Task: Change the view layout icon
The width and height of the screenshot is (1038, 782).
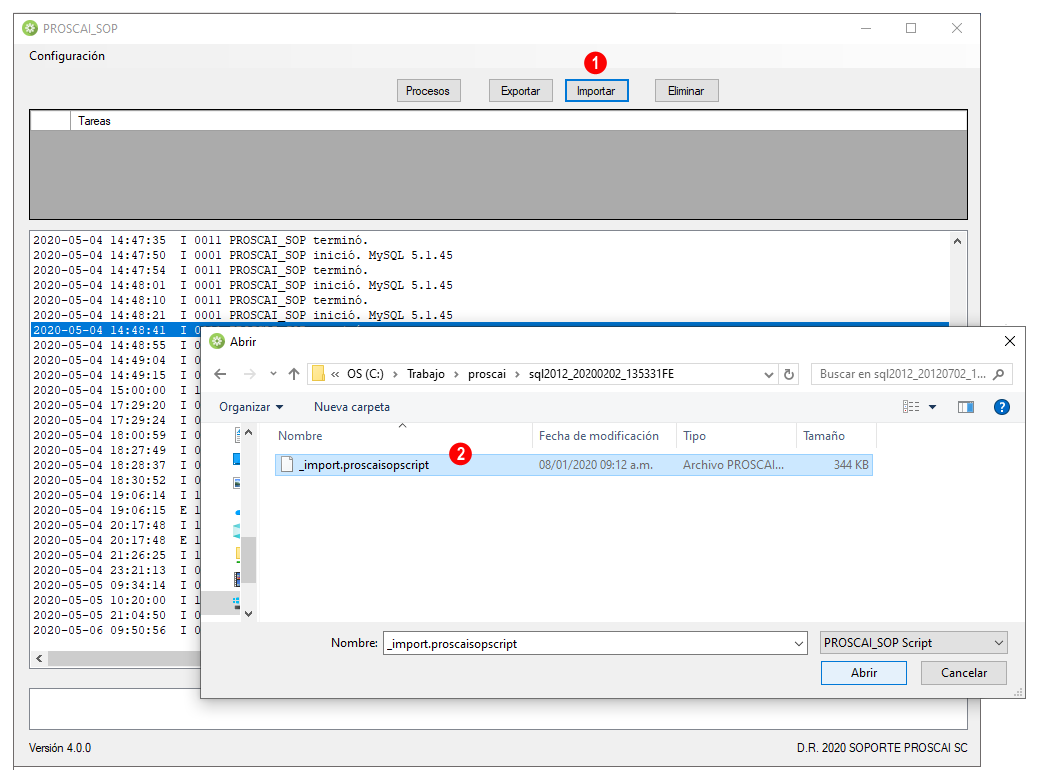Action: [x=911, y=407]
